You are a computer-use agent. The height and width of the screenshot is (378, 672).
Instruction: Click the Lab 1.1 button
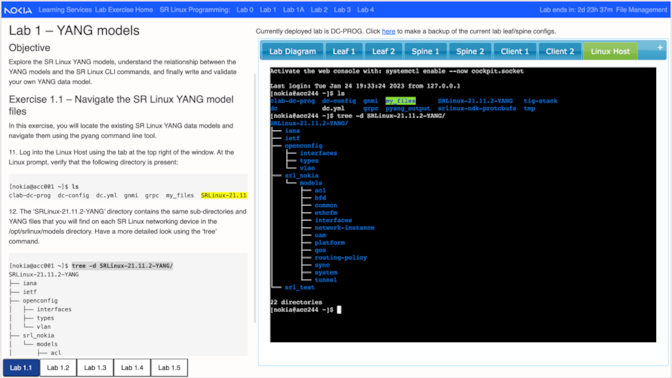coord(21,368)
